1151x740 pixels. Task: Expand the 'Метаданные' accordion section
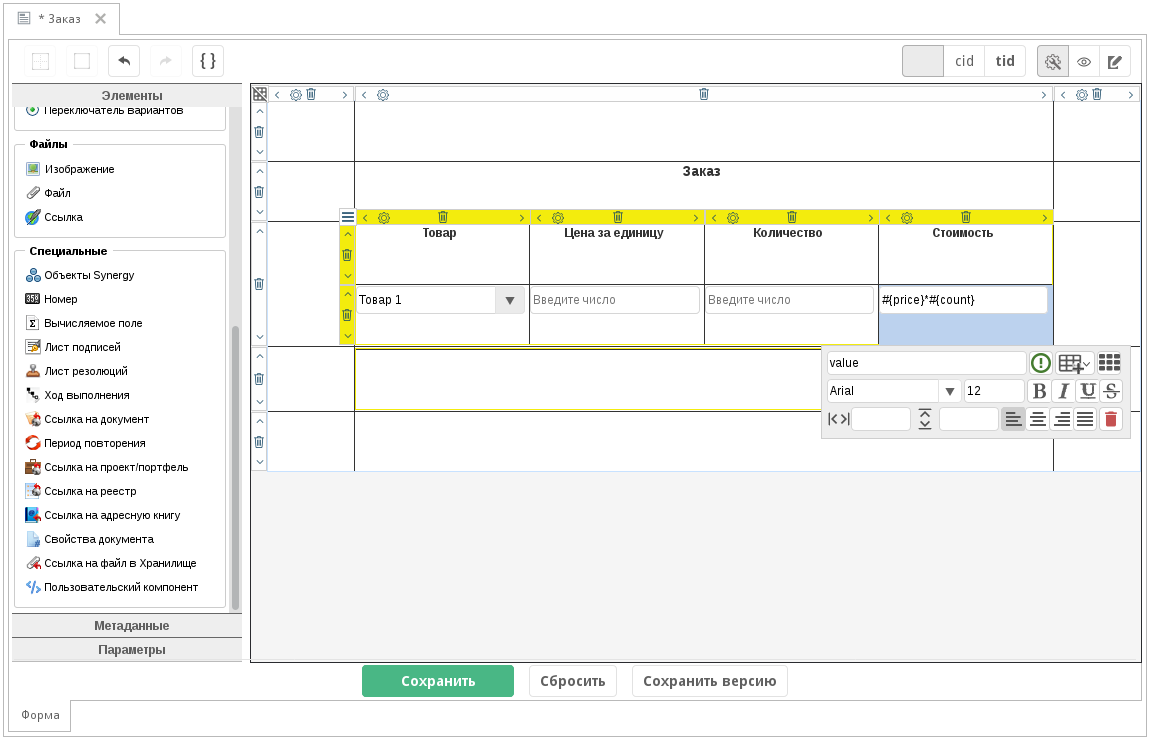127,625
